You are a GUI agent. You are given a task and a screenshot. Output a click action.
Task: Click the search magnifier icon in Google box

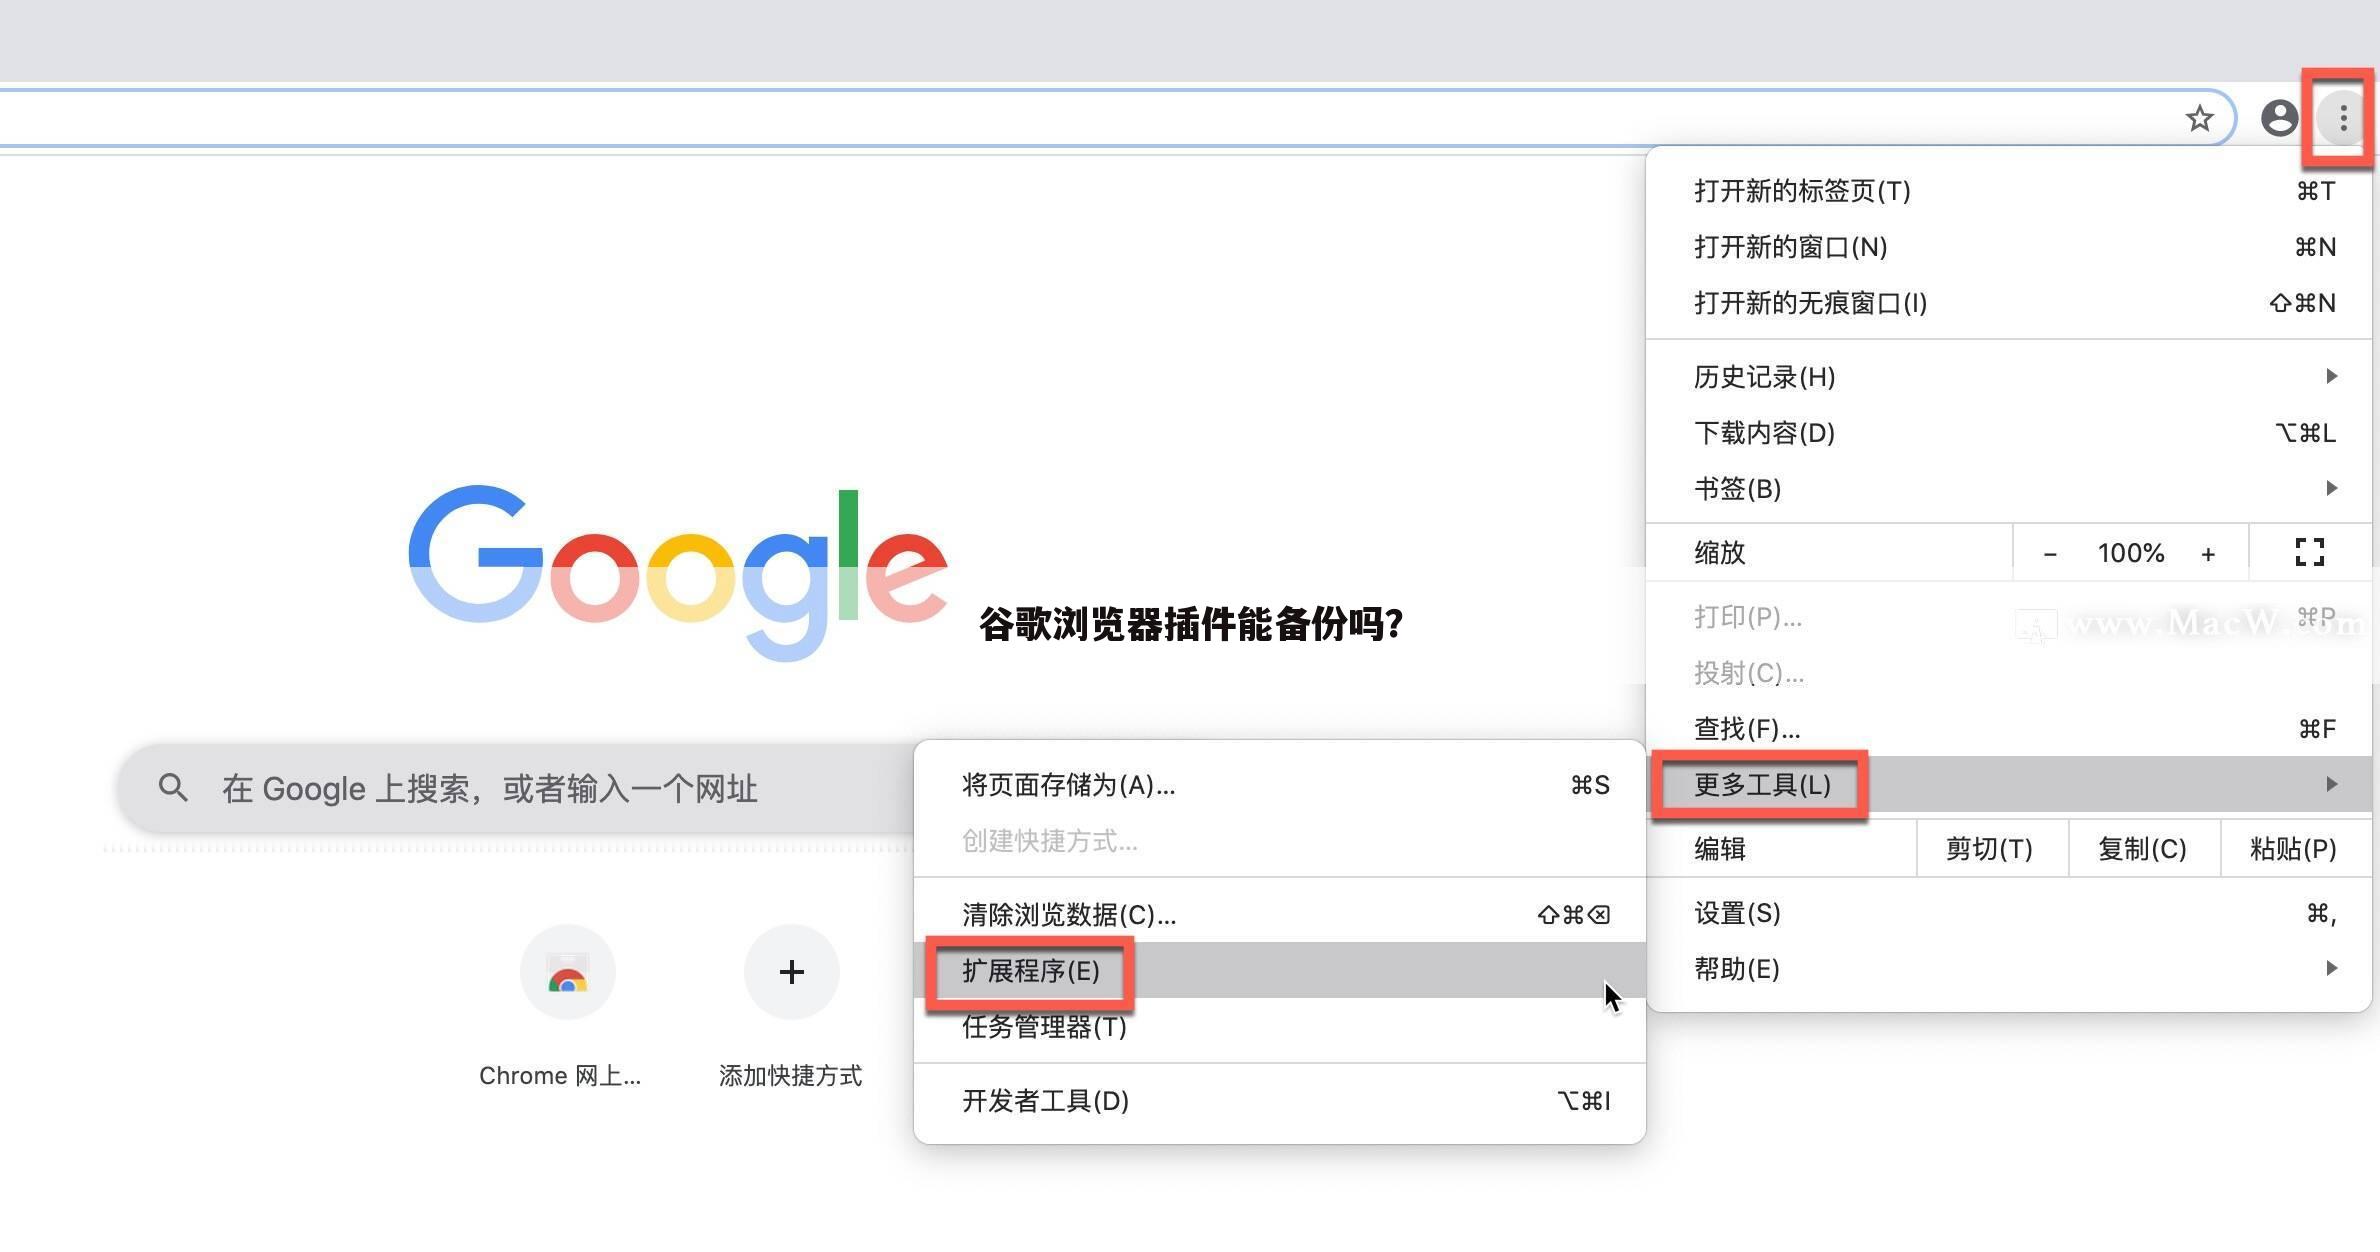[x=173, y=788]
